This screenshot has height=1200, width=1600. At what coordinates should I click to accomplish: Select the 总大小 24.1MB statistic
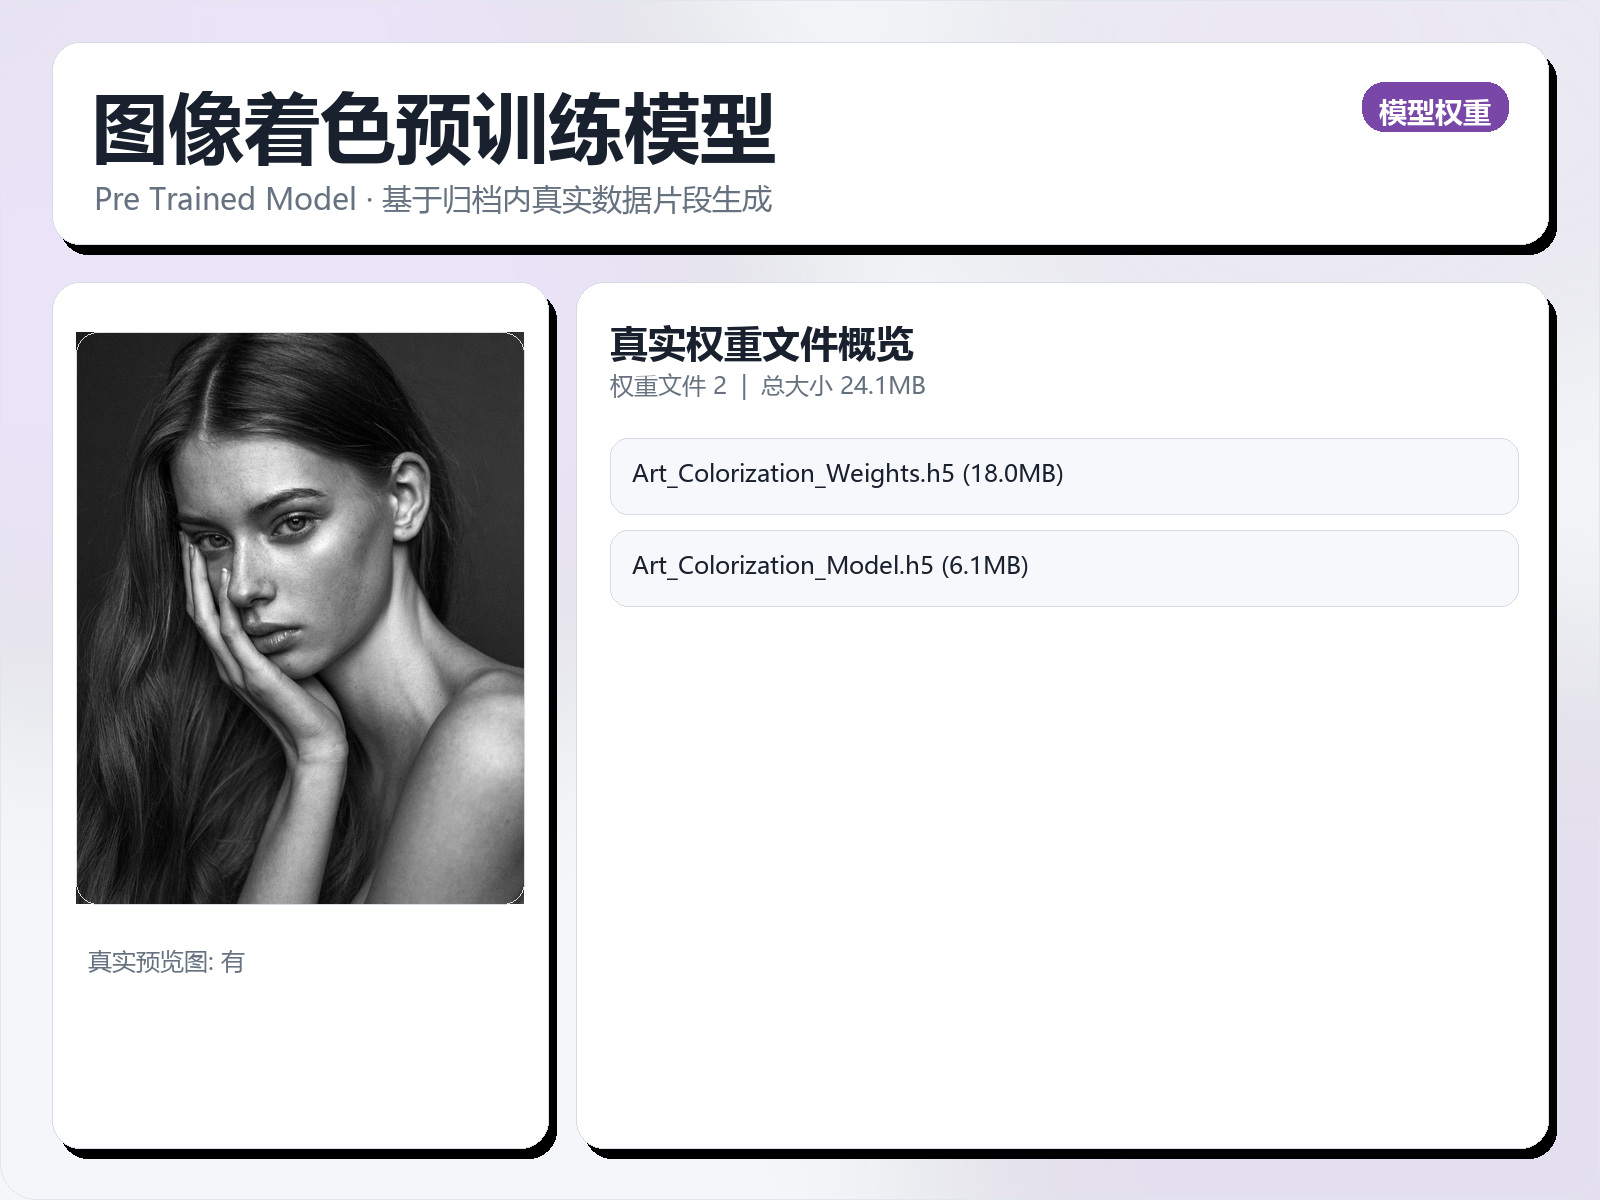coord(844,385)
